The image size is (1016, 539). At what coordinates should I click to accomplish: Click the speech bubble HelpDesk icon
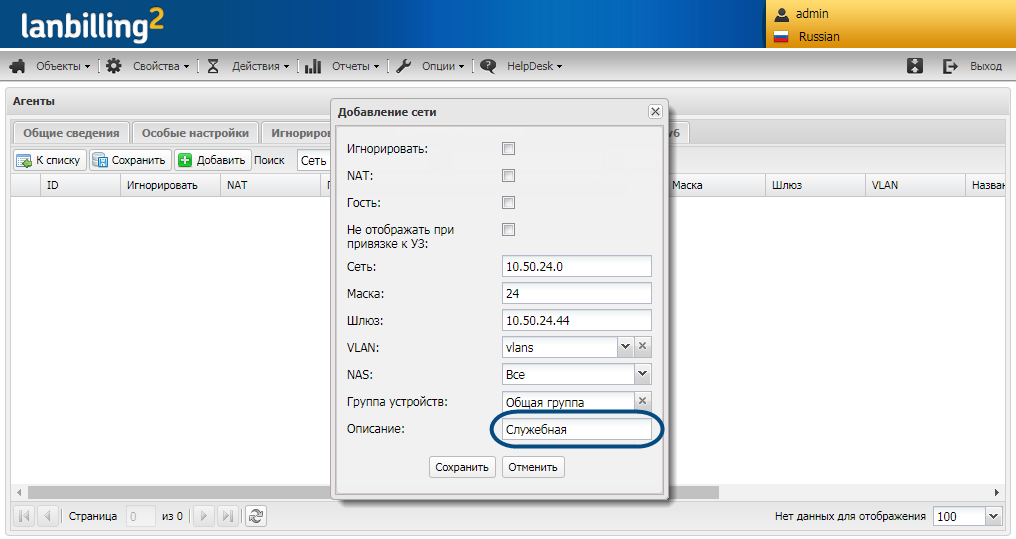tap(488, 66)
